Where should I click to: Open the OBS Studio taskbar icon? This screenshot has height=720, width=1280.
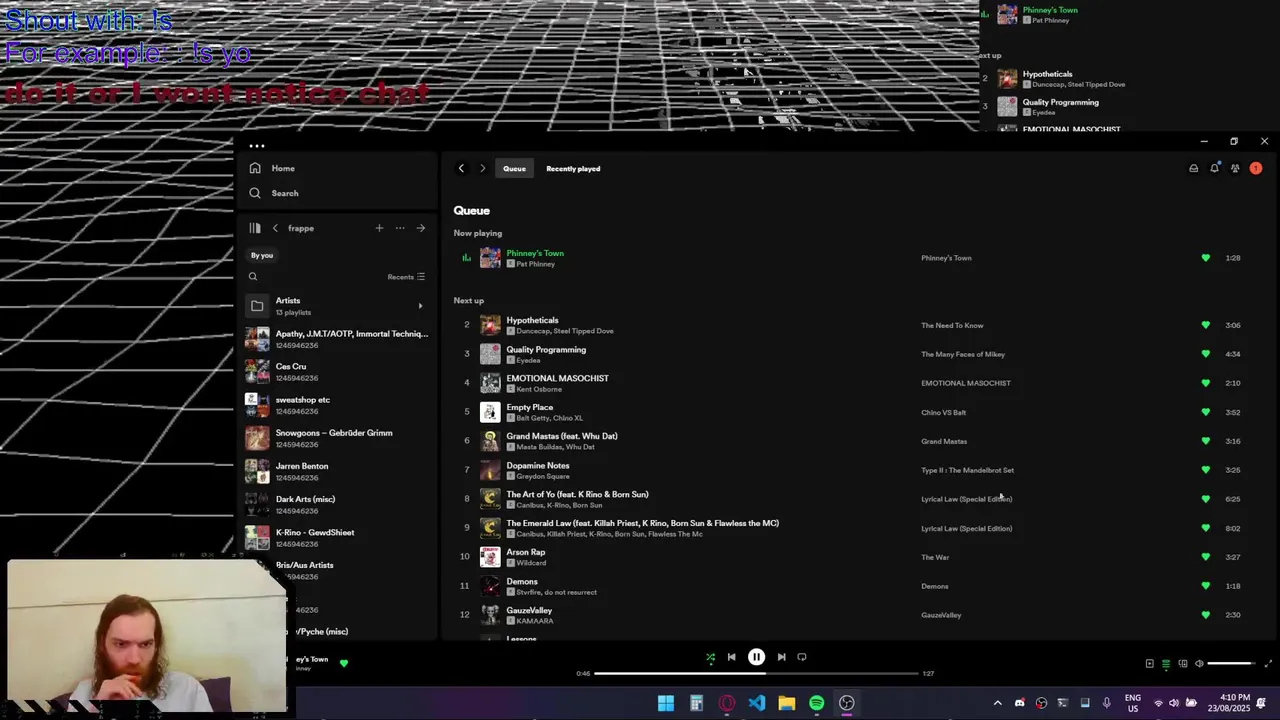click(847, 703)
